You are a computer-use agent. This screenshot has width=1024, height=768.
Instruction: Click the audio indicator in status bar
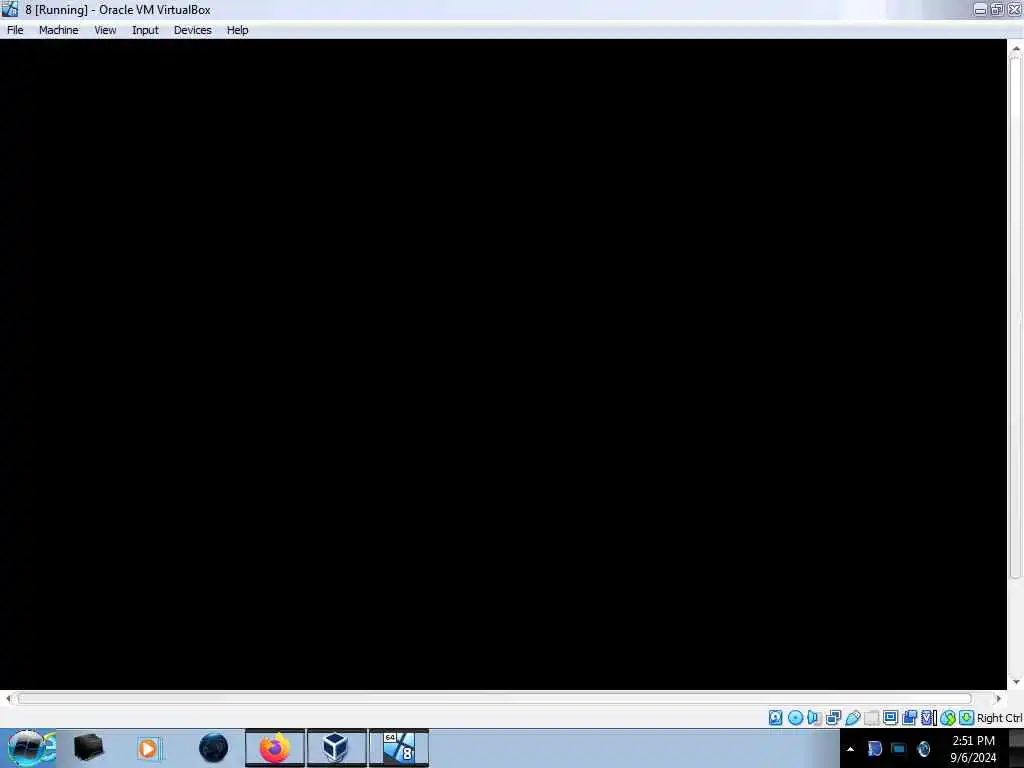tap(814, 718)
